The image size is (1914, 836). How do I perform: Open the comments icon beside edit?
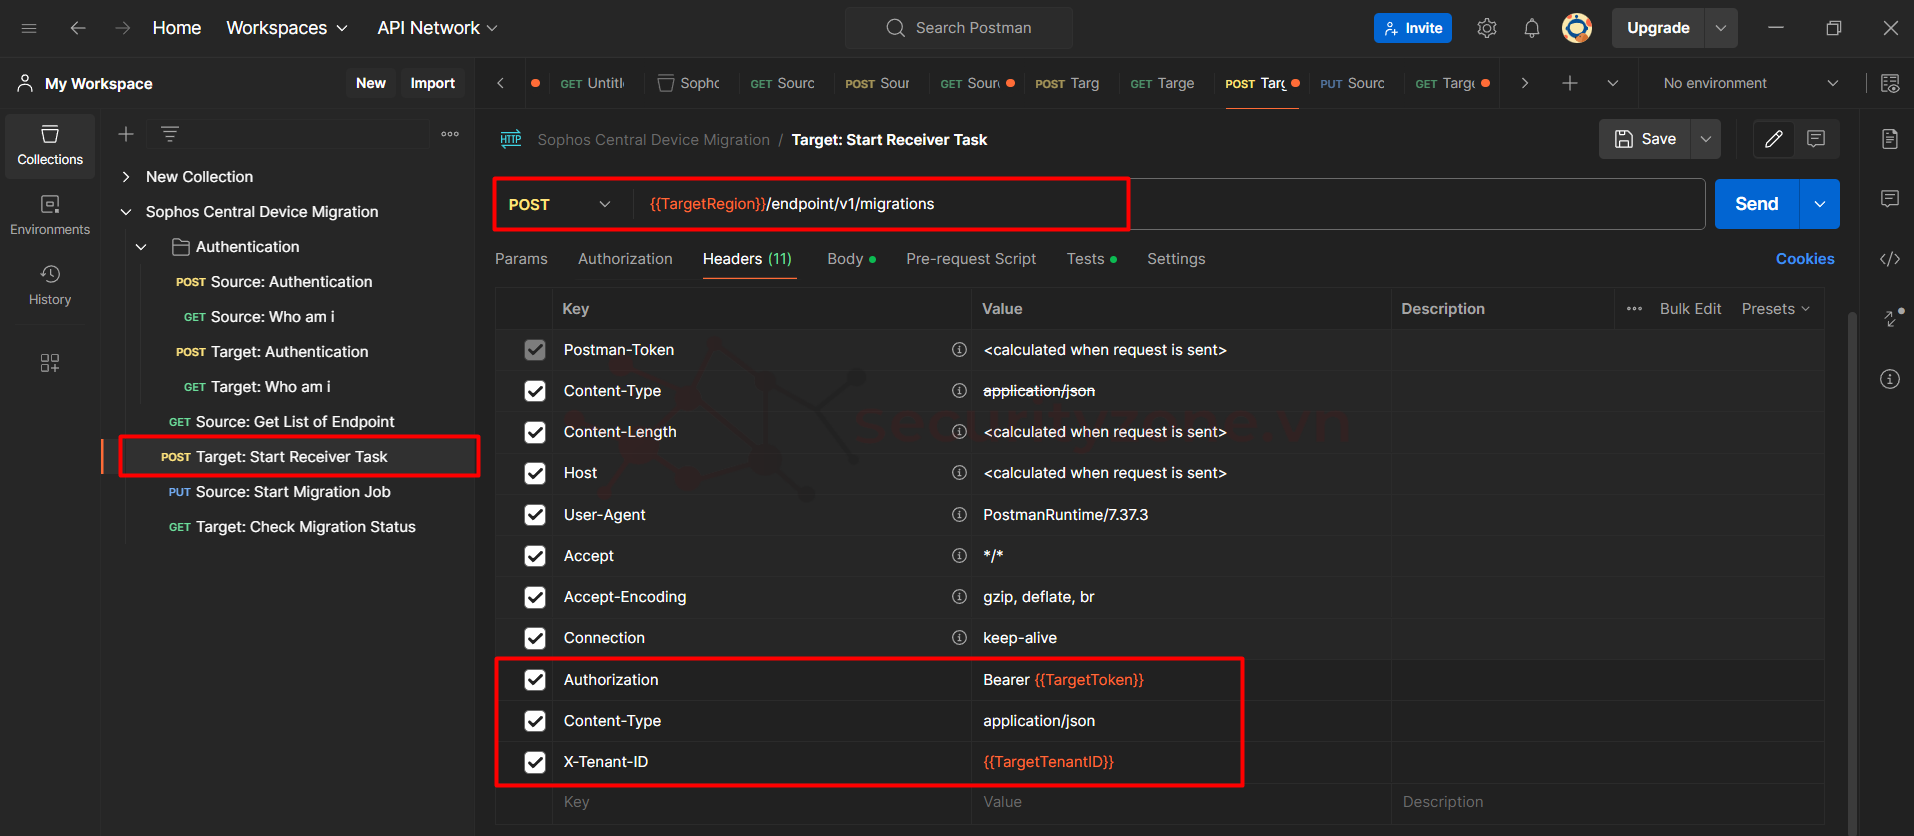[1816, 139]
